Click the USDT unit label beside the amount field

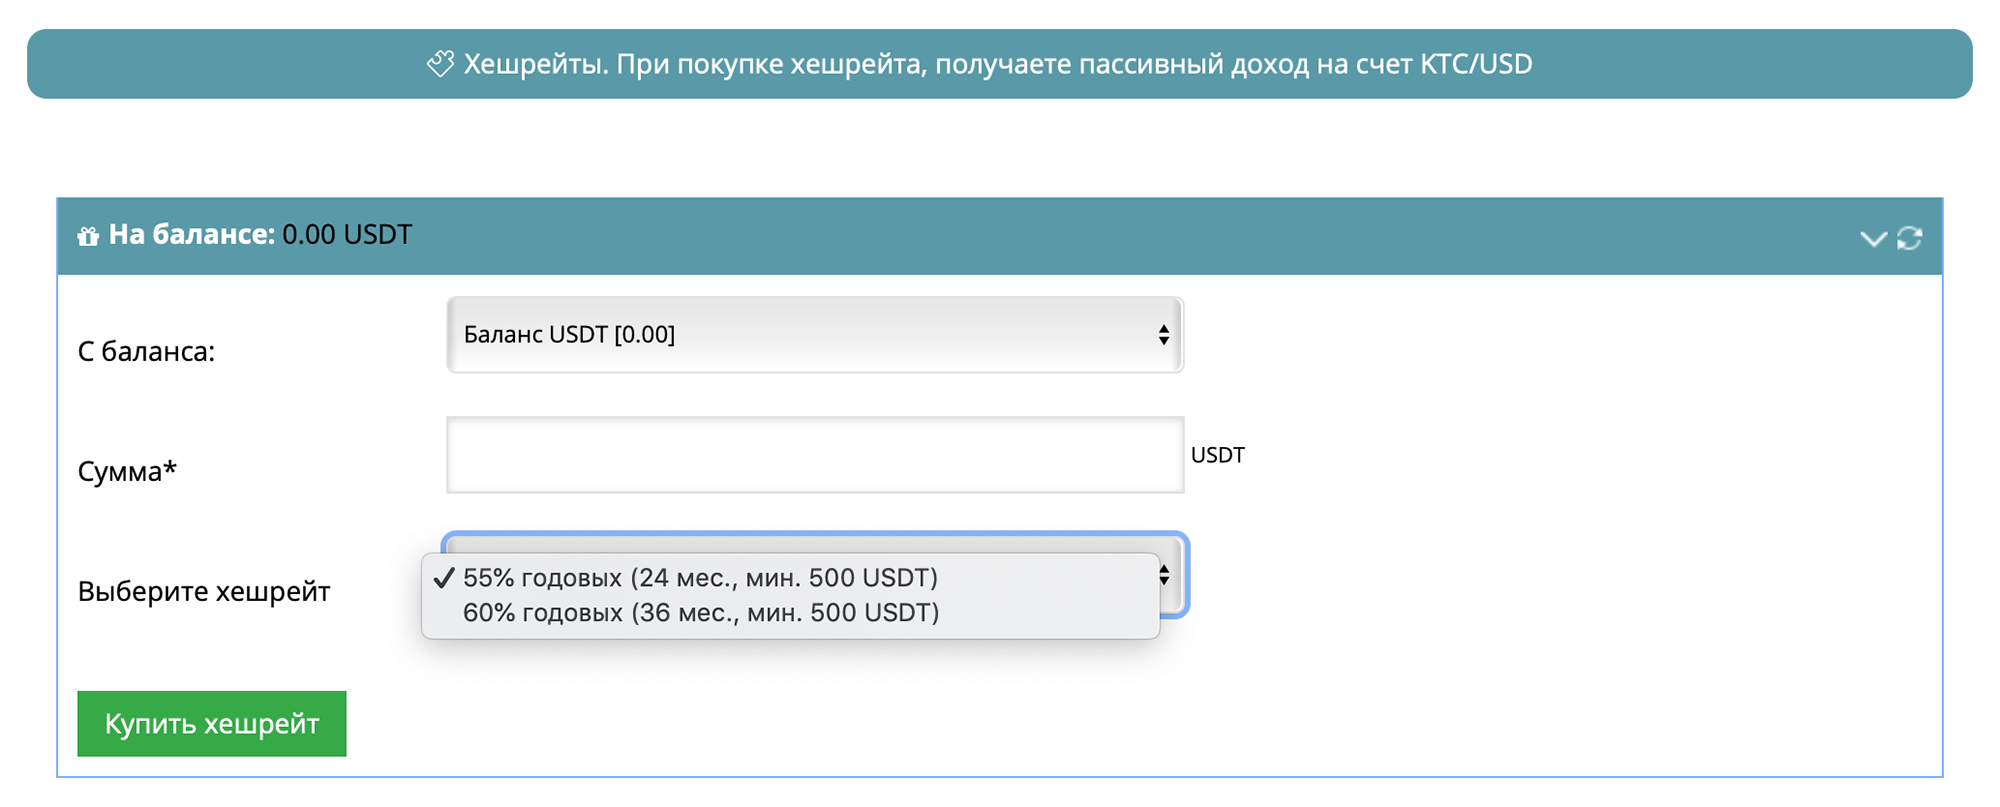tap(1217, 456)
